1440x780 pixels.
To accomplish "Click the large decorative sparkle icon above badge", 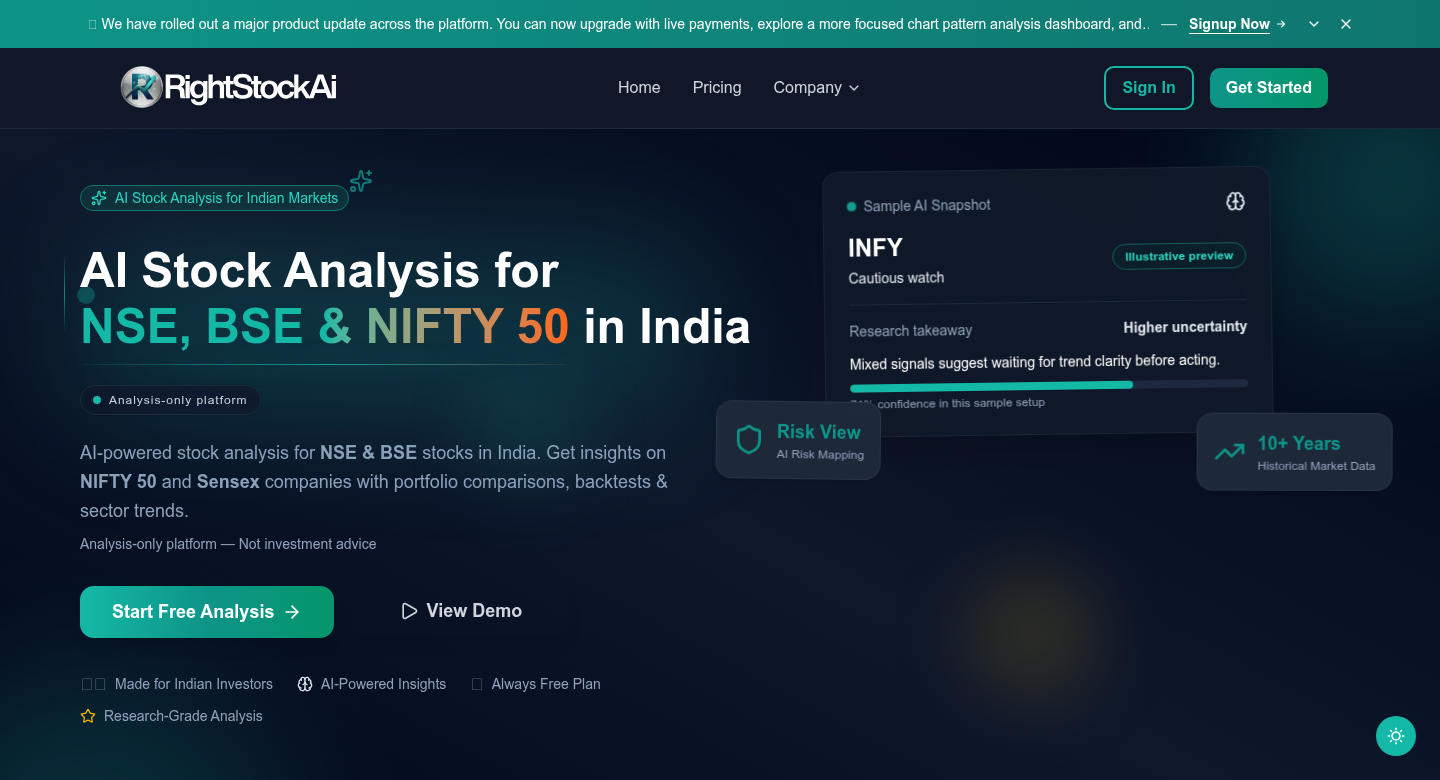I will [x=361, y=181].
